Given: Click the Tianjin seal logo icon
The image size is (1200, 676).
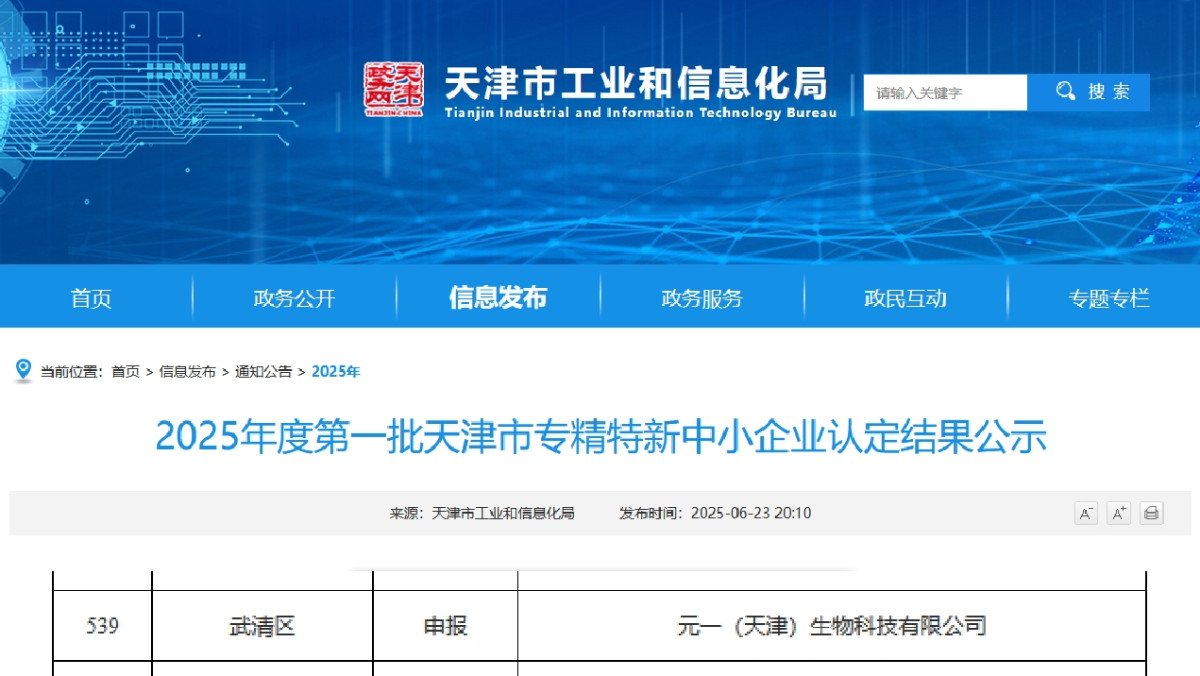Looking at the screenshot, I should pos(393,90).
